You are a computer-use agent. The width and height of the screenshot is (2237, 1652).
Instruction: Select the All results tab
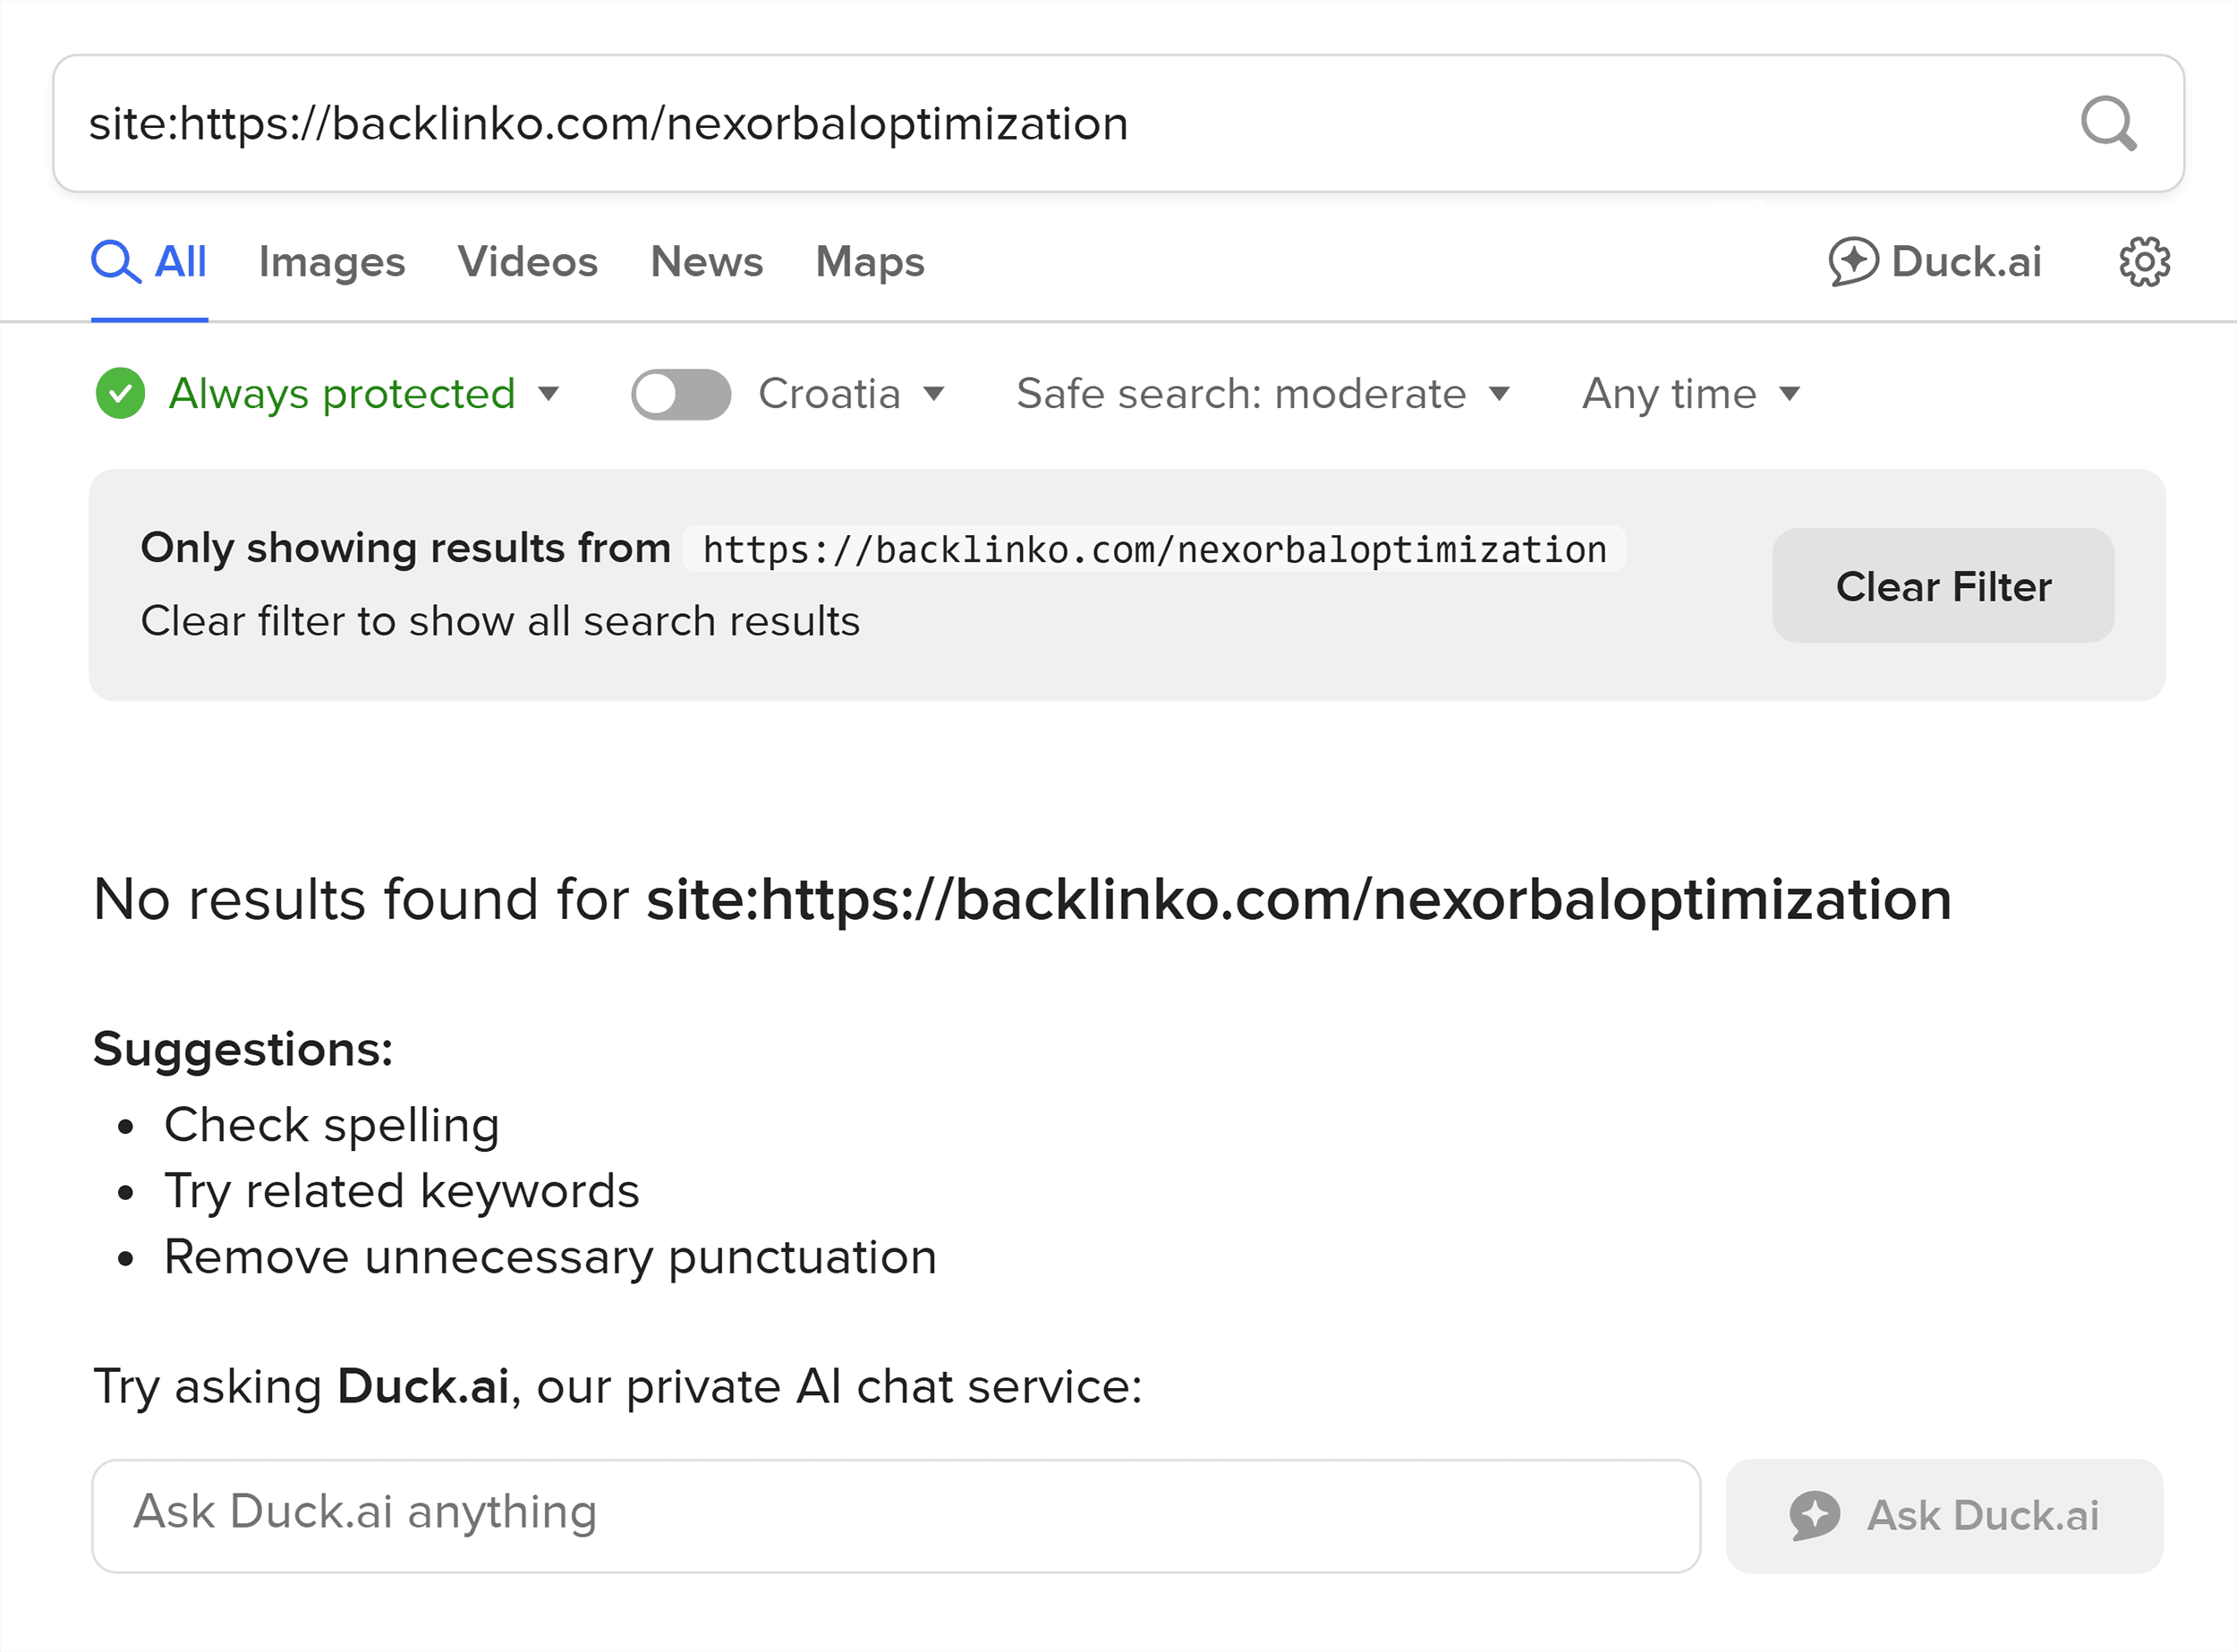tap(149, 262)
